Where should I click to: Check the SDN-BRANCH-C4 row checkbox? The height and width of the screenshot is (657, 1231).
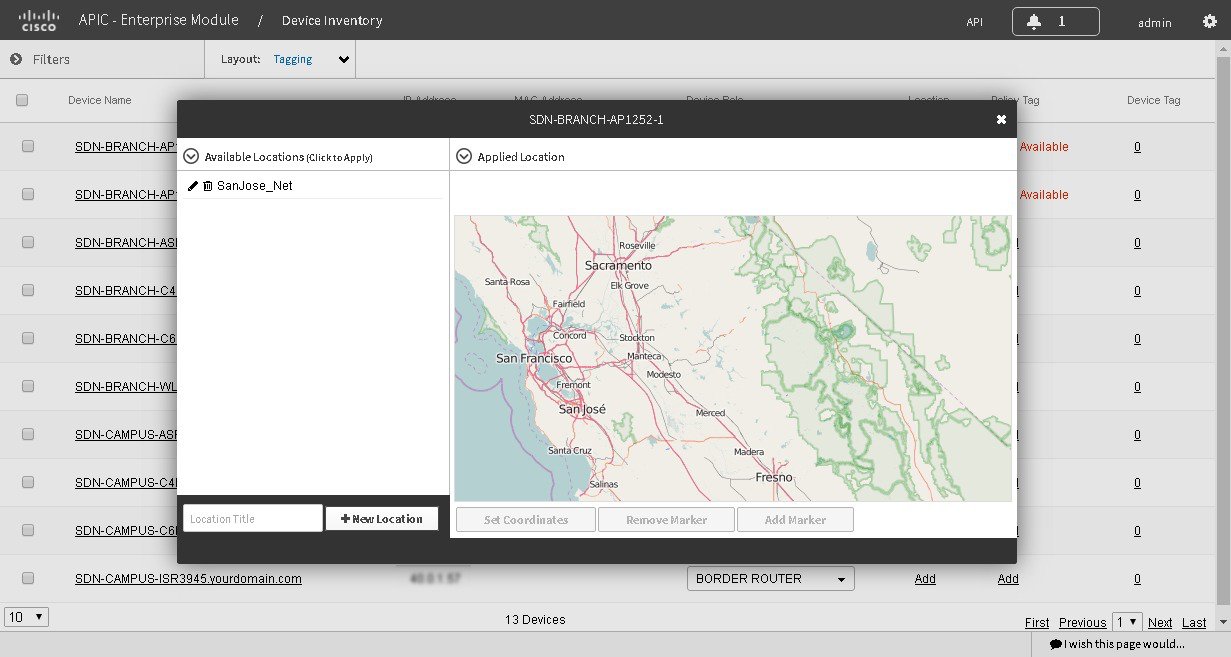[28, 290]
